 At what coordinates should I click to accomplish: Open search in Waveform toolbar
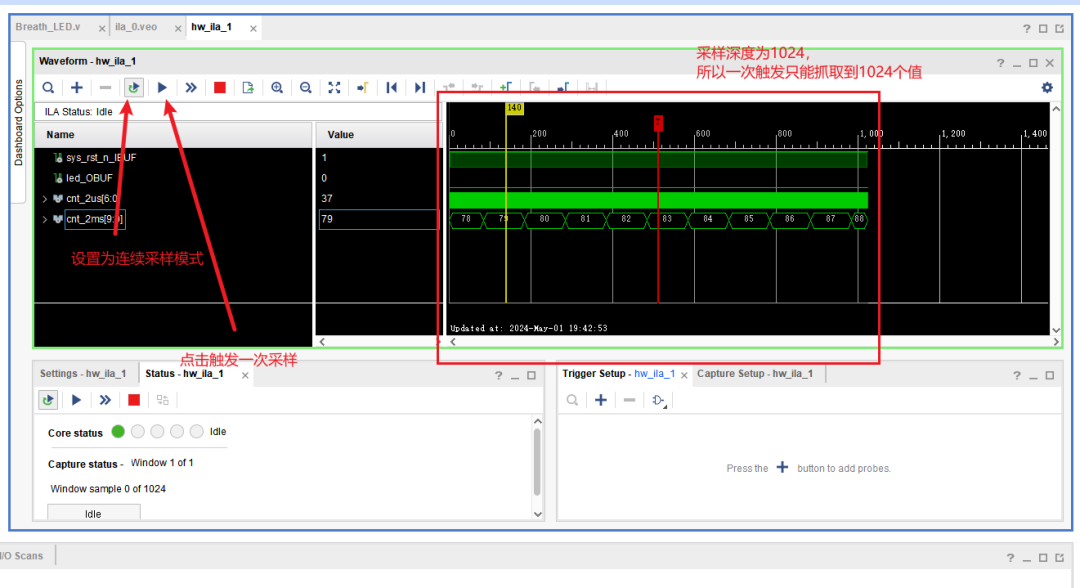[x=48, y=87]
